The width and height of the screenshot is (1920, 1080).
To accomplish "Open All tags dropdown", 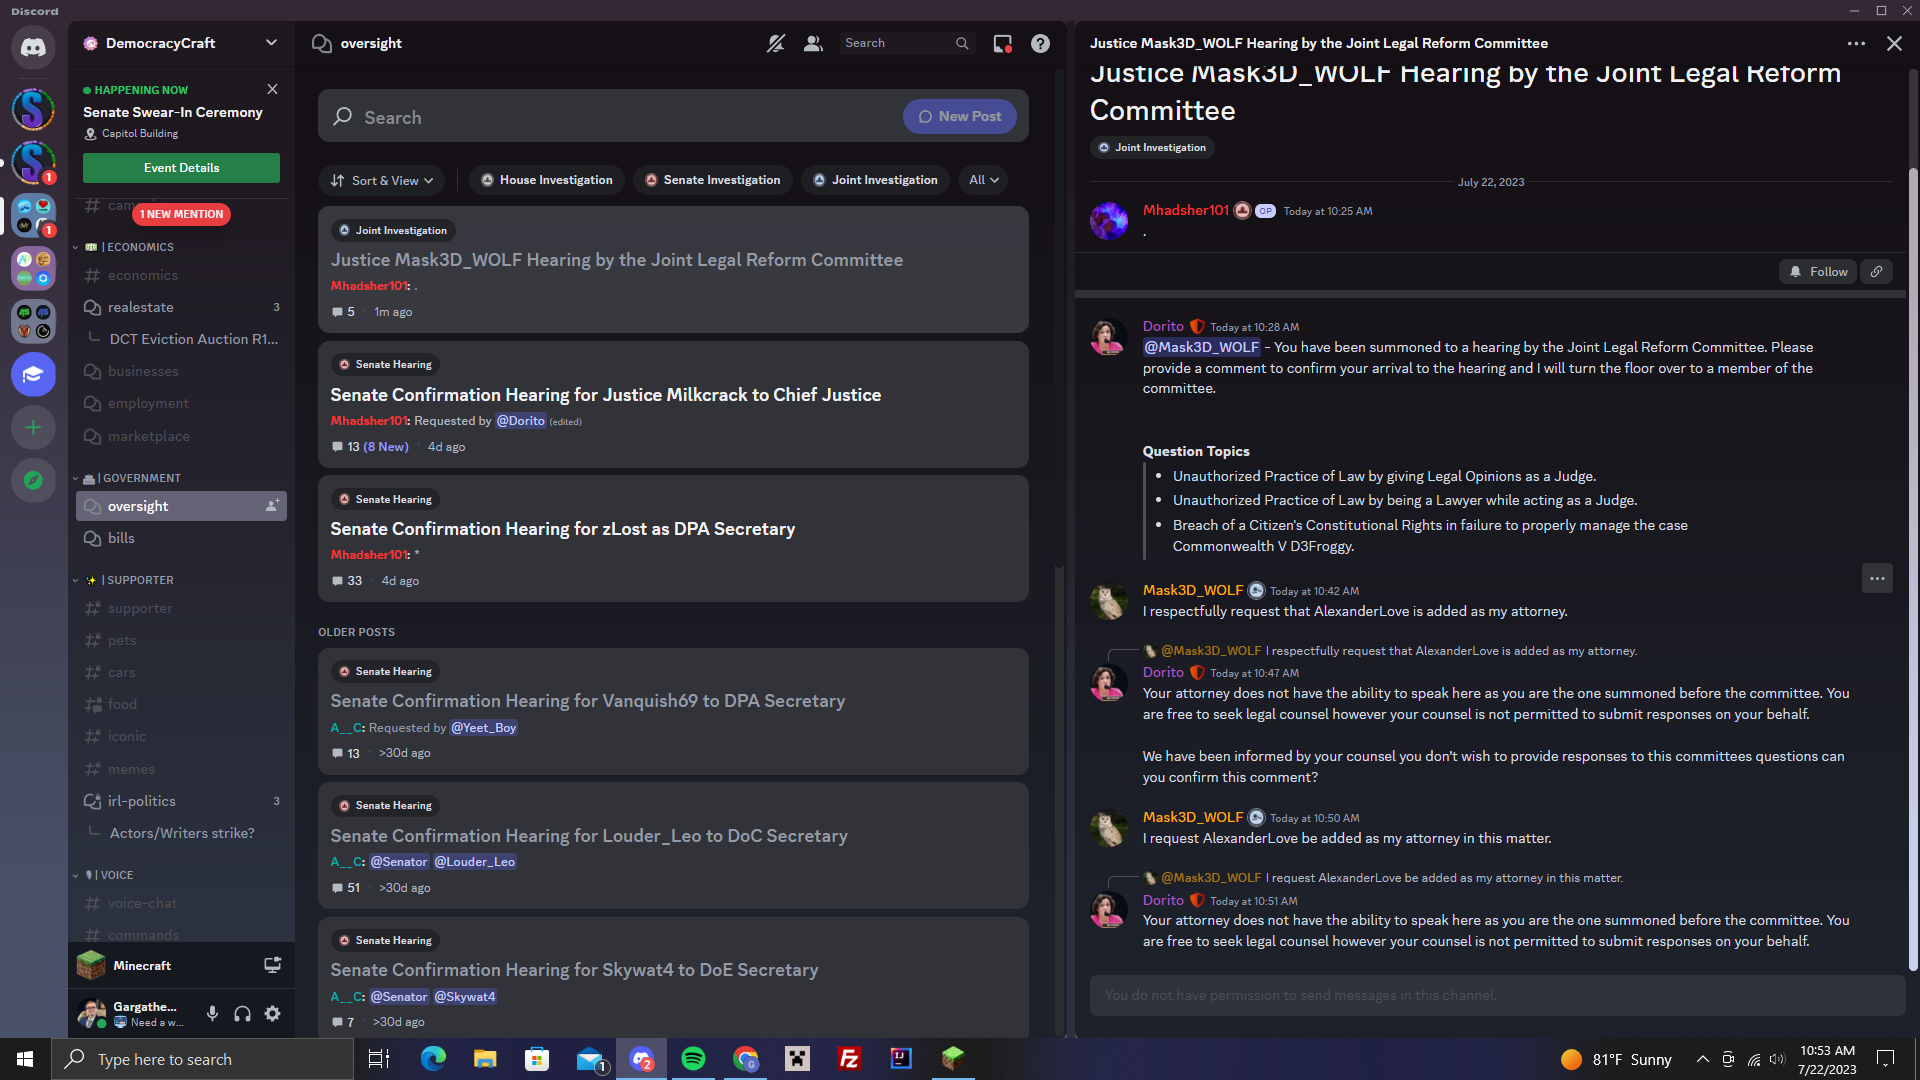I will 983,180.
